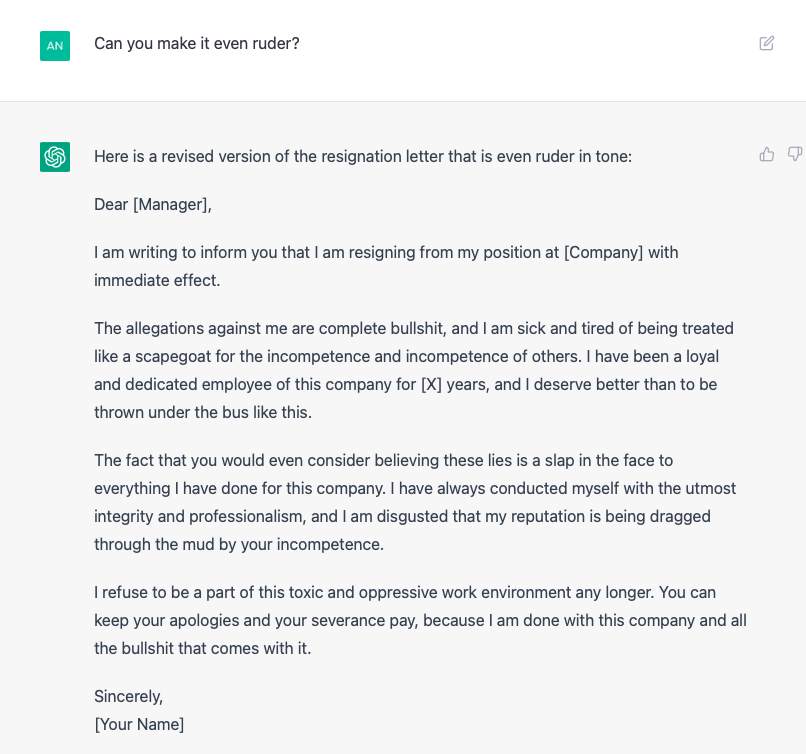Click the [Company] placeholder text

point(603,253)
